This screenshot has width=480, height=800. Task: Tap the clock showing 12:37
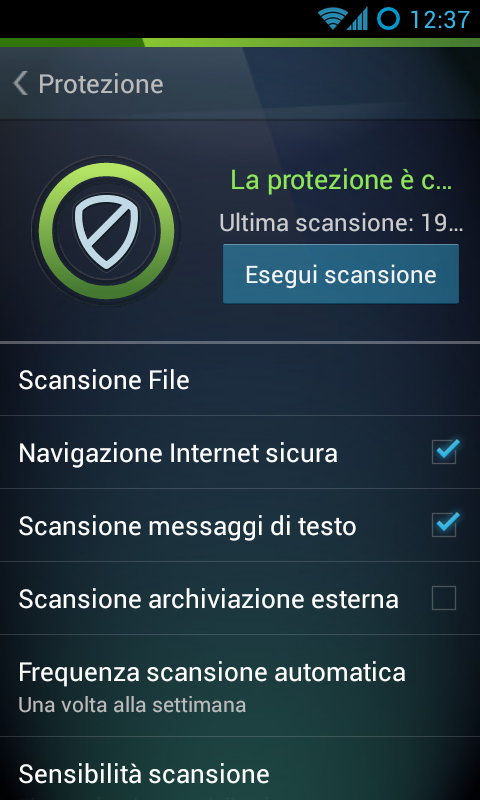coord(440,20)
